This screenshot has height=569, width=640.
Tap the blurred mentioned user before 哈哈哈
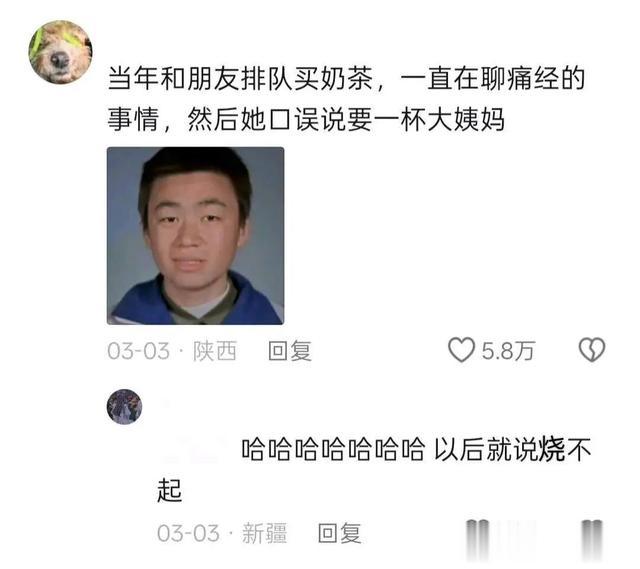(196, 449)
